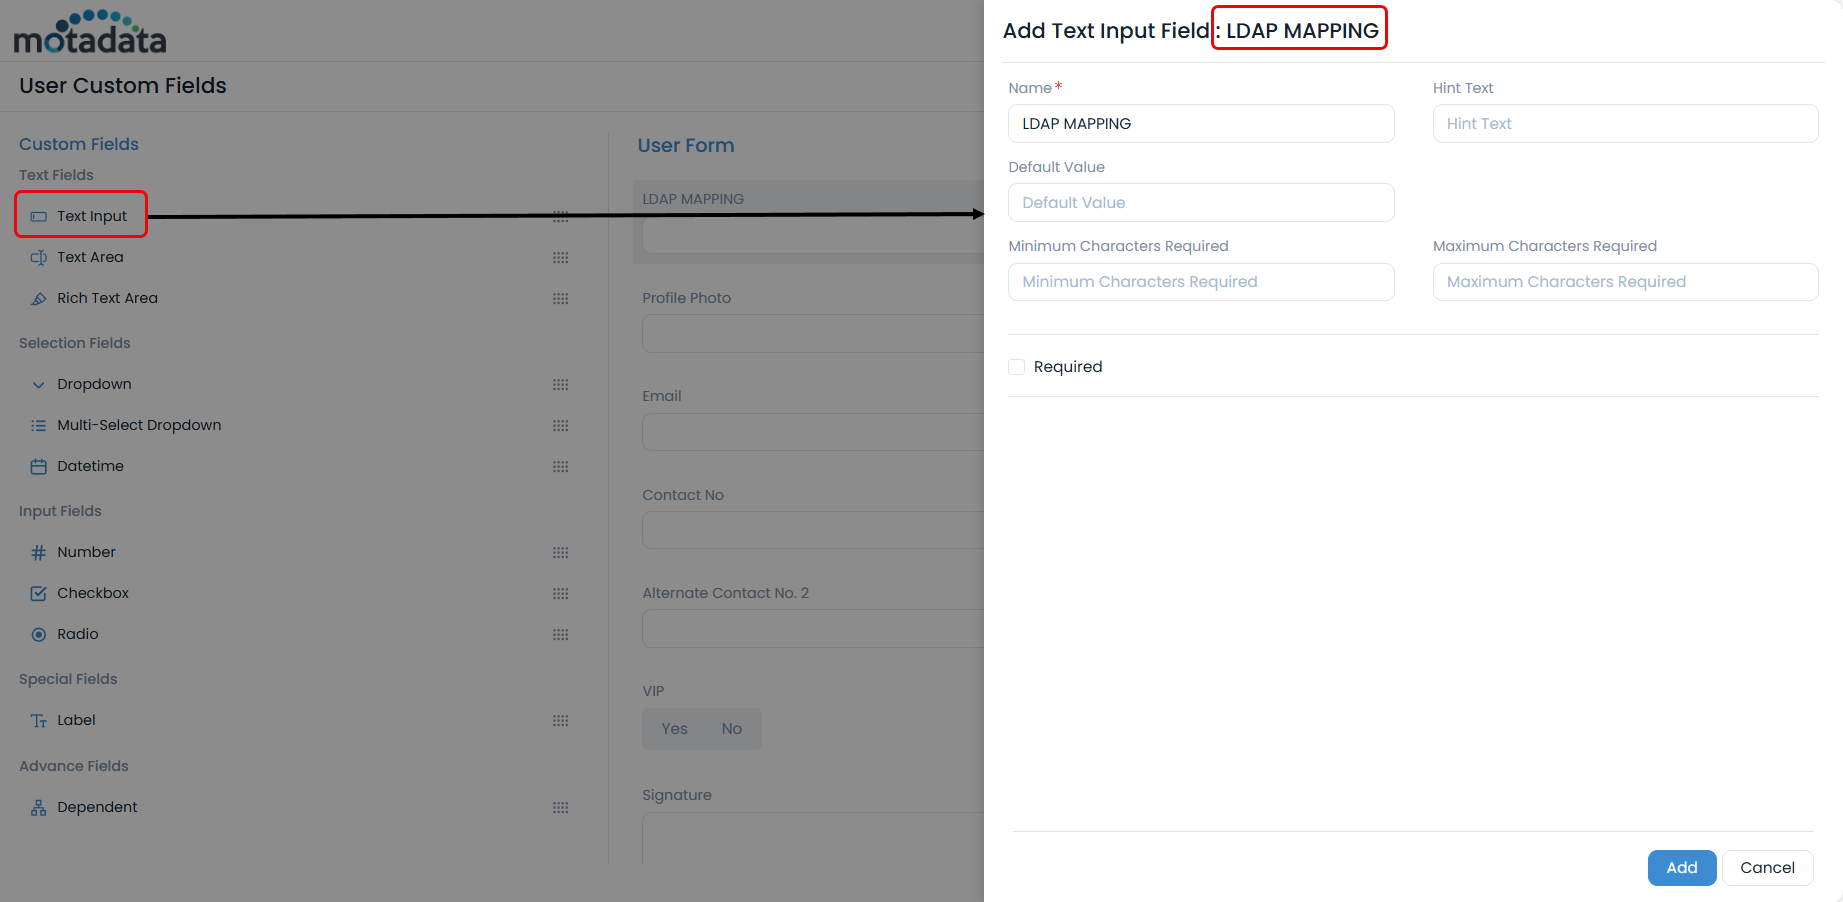The width and height of the screenshot is (1843, 902).
Task: Select the Number hash icon
Action: click(x=39, y=553)
